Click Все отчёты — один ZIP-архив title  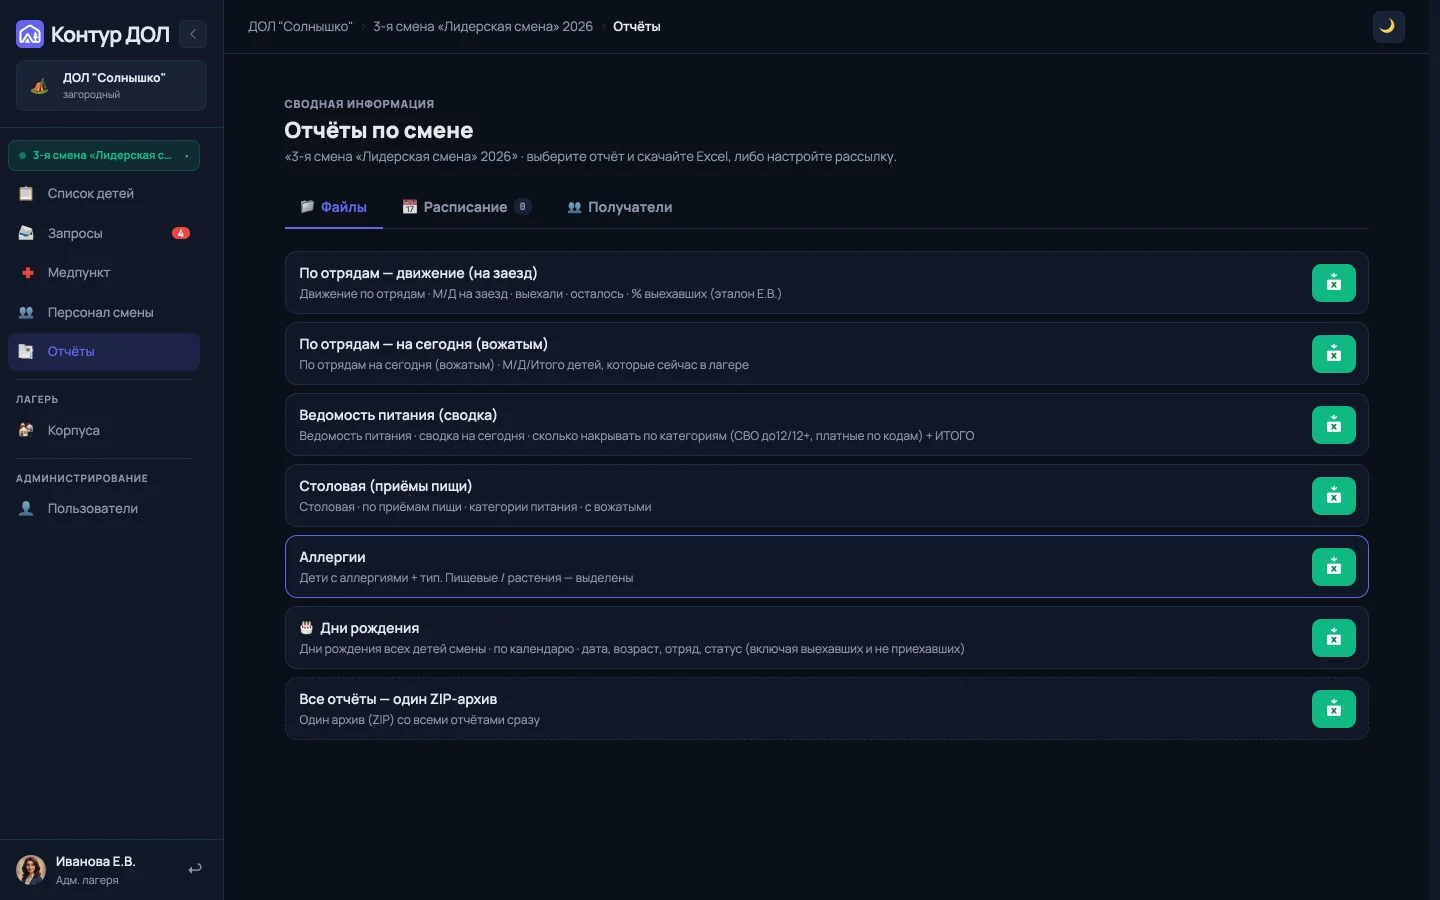(398, 699)
